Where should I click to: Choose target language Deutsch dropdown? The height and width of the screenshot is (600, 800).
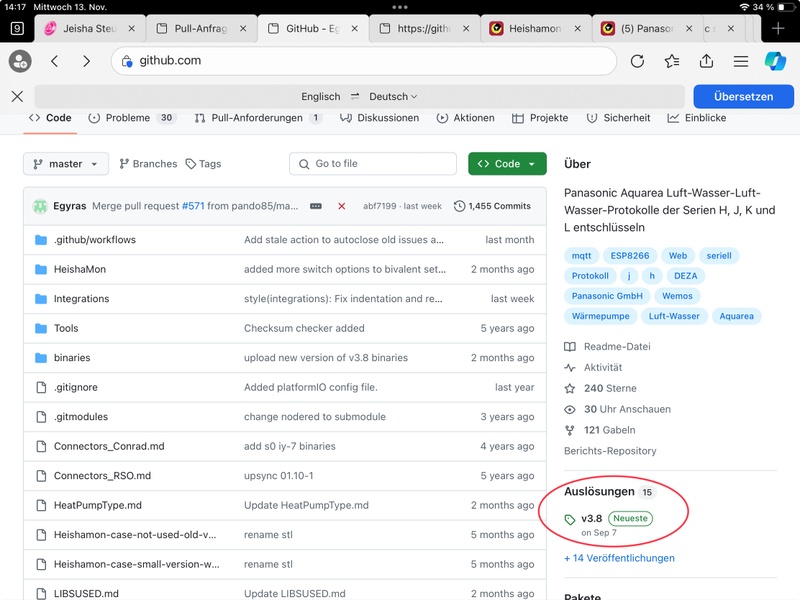(x=393, y=96)
